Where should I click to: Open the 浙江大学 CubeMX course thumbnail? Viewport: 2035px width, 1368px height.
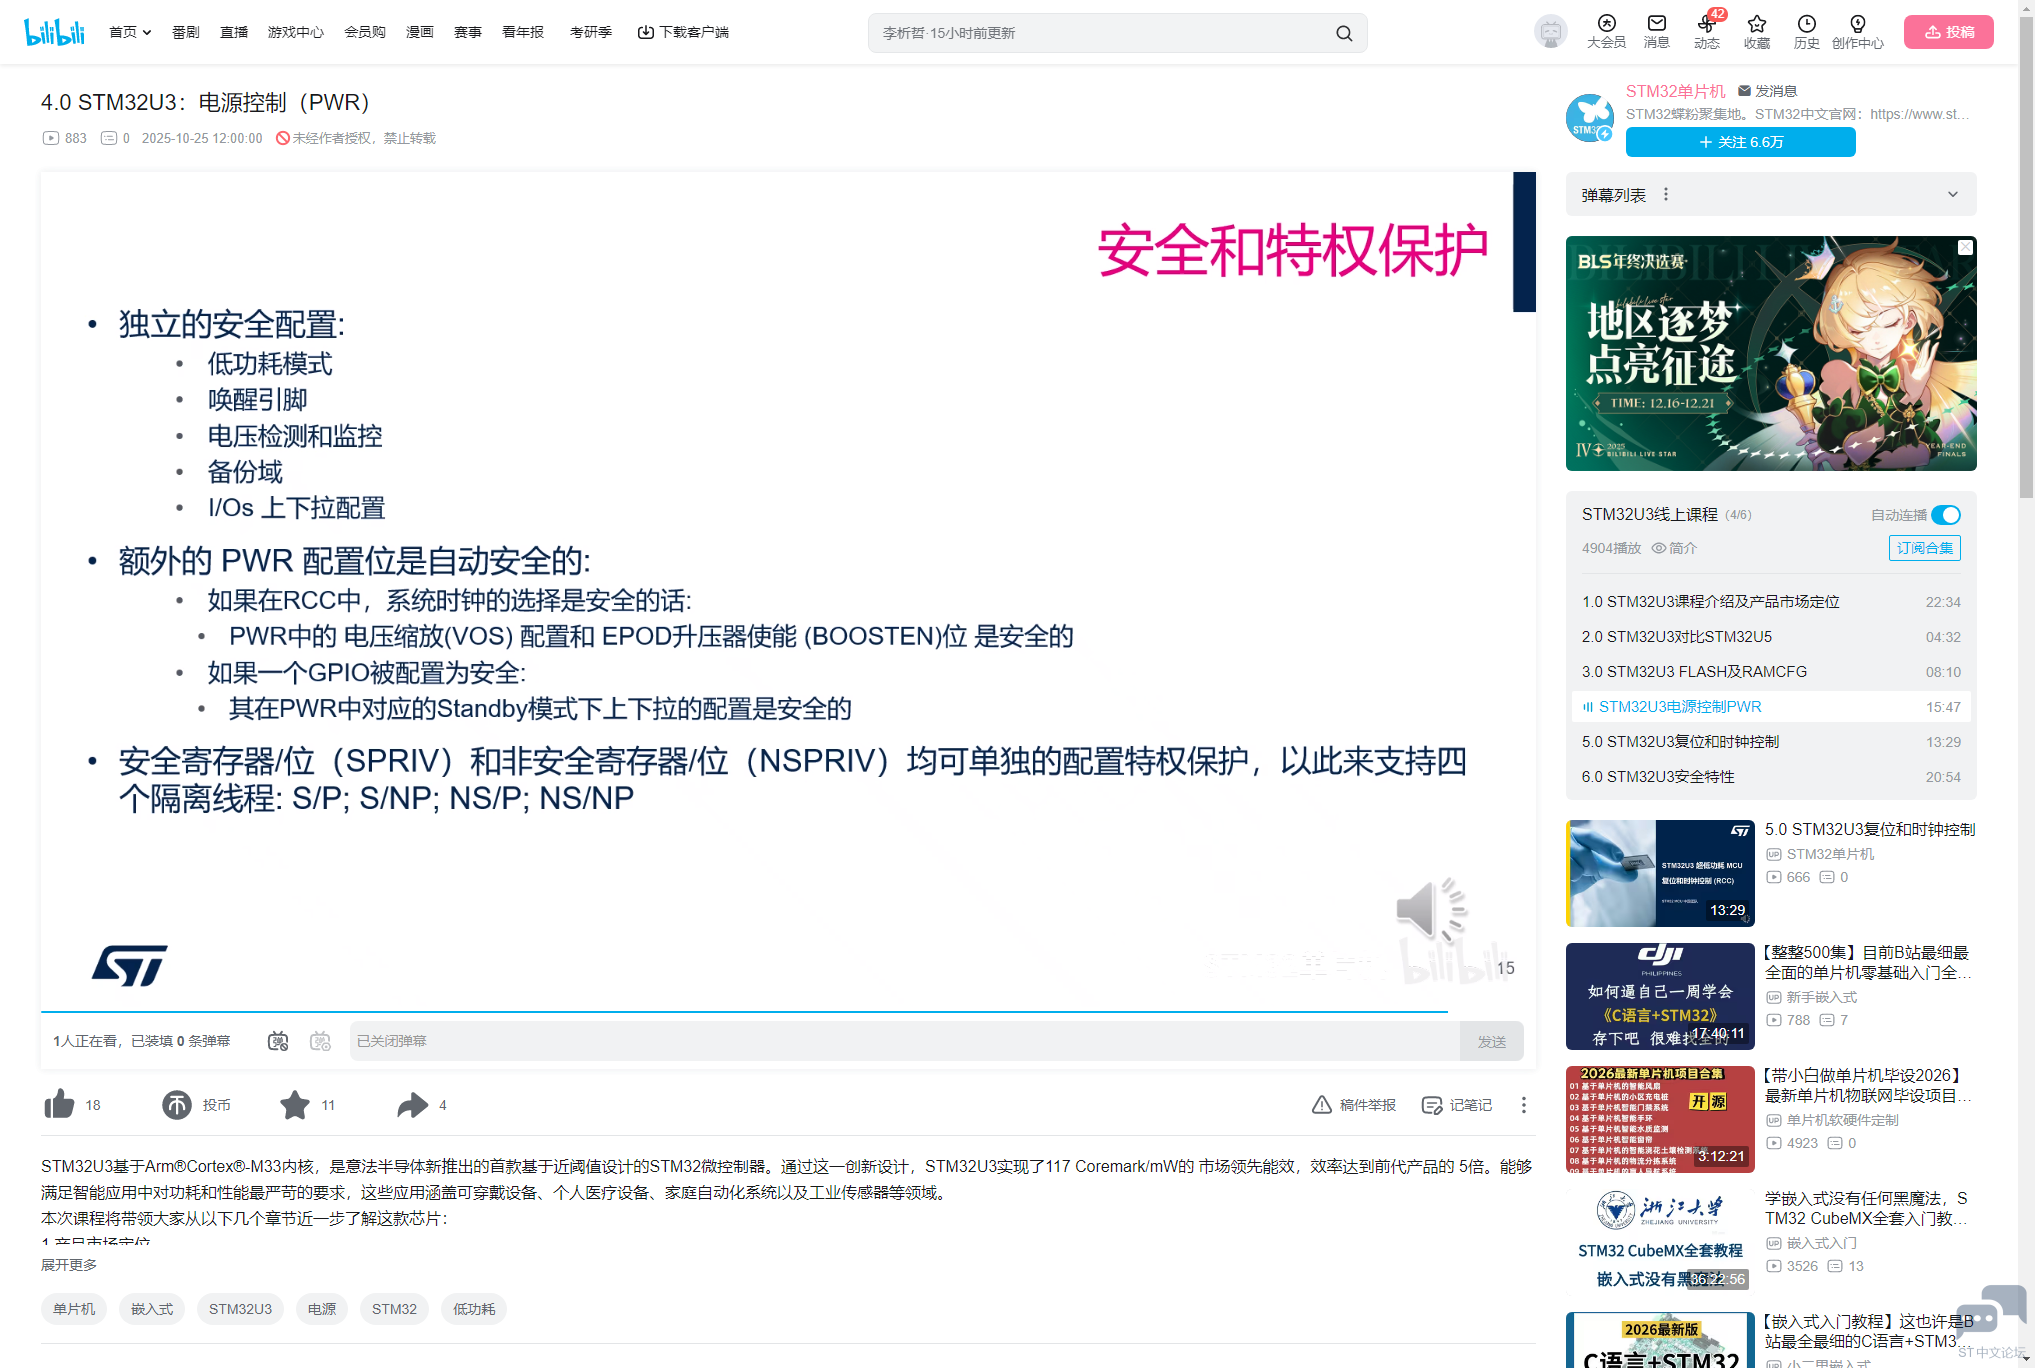pyautogui.click(x=1660, y=1242)
